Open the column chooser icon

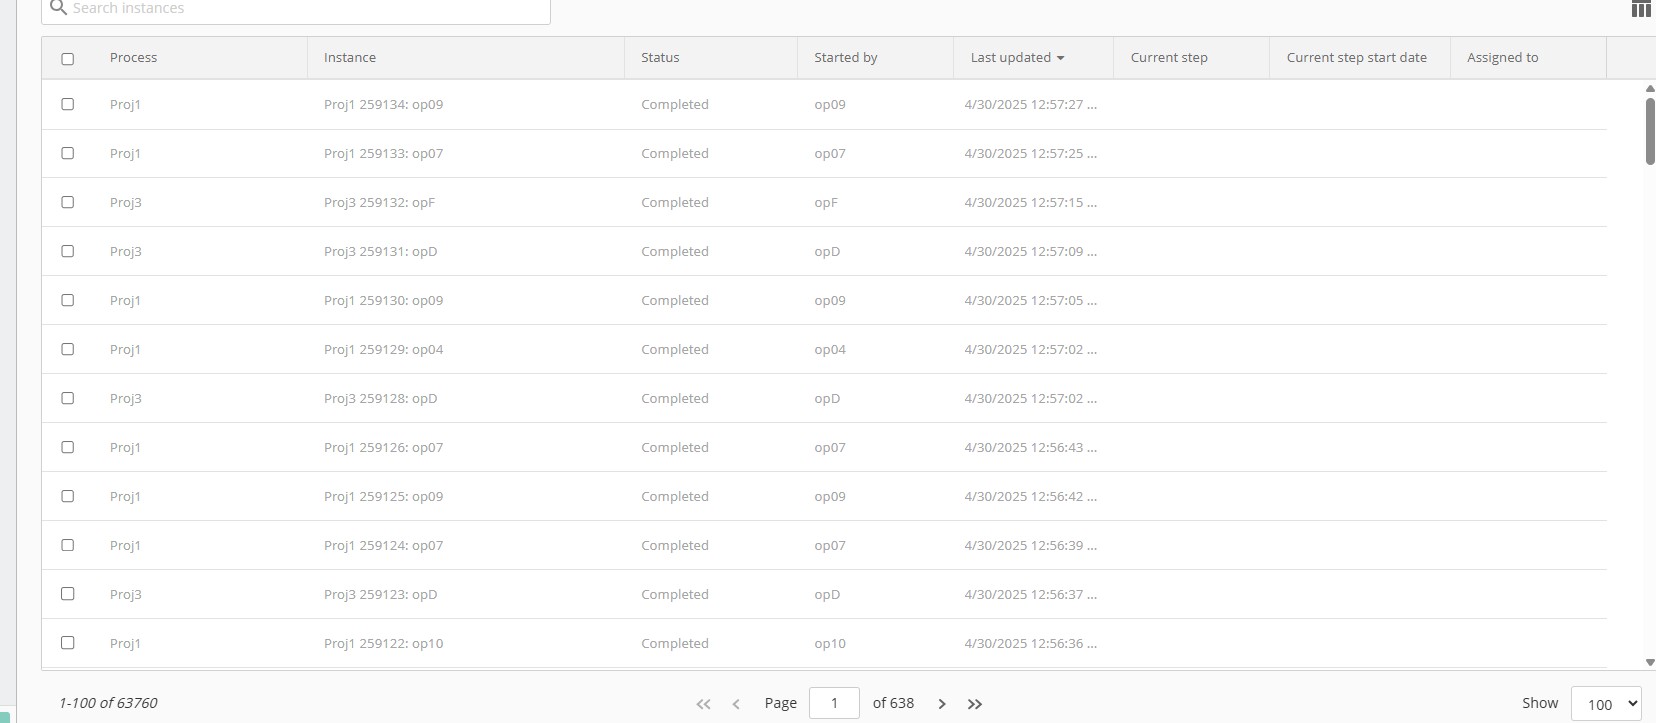pyautogui.click(x=1641, y=9)
